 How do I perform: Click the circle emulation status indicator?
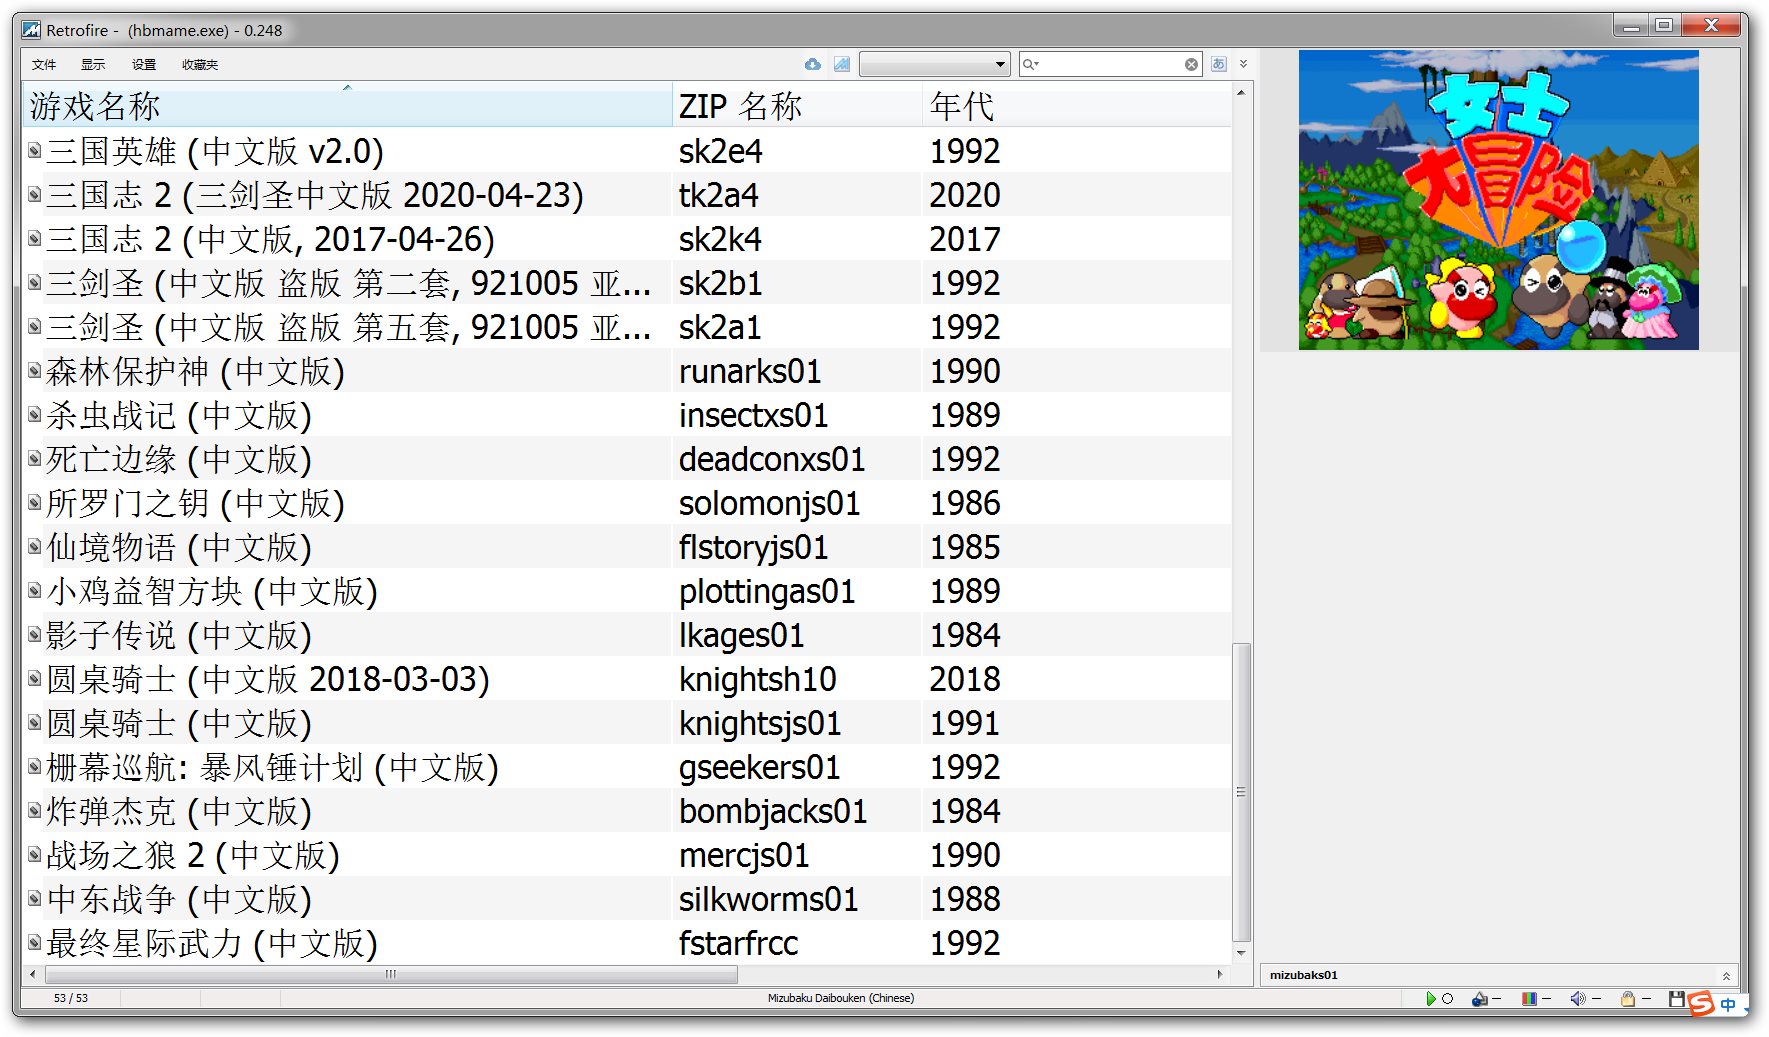[x=1447, y=998]
